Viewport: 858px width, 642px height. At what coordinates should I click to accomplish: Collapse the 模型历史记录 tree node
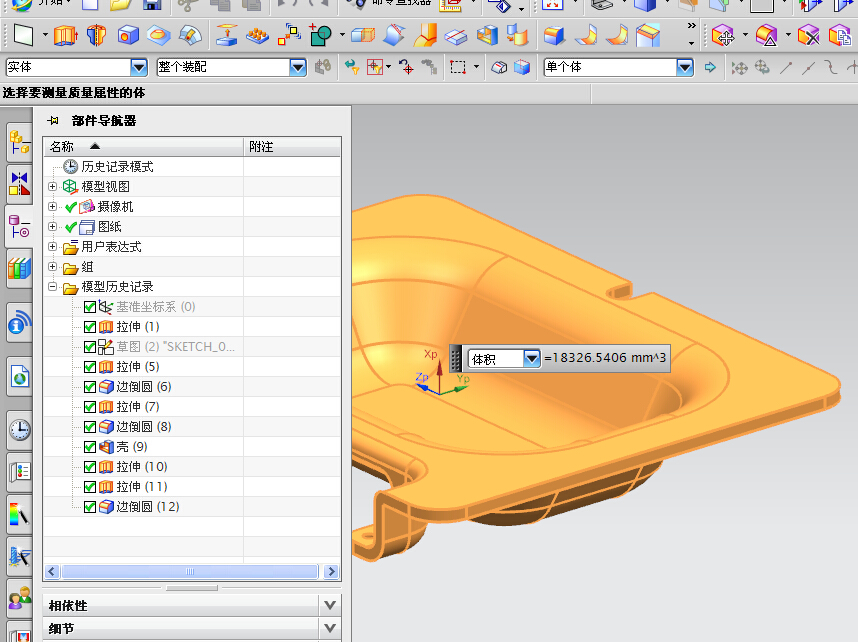click(x=53, y=287)
